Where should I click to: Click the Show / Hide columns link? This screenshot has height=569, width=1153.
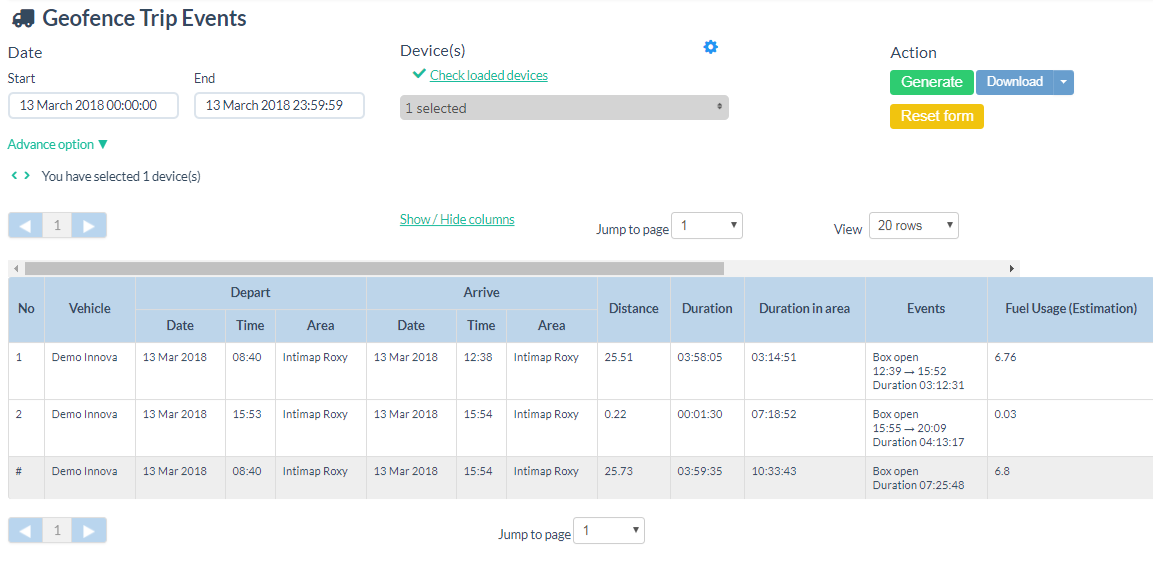pyautogui.click(x=457, y=219)
